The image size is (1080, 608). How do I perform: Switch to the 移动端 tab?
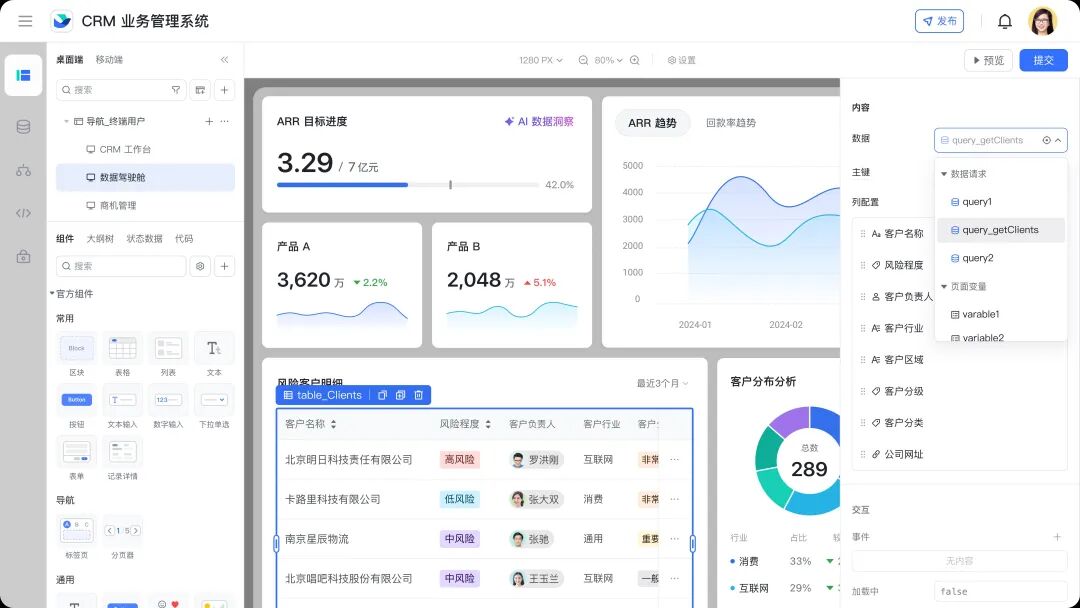(x=109, y=60)
